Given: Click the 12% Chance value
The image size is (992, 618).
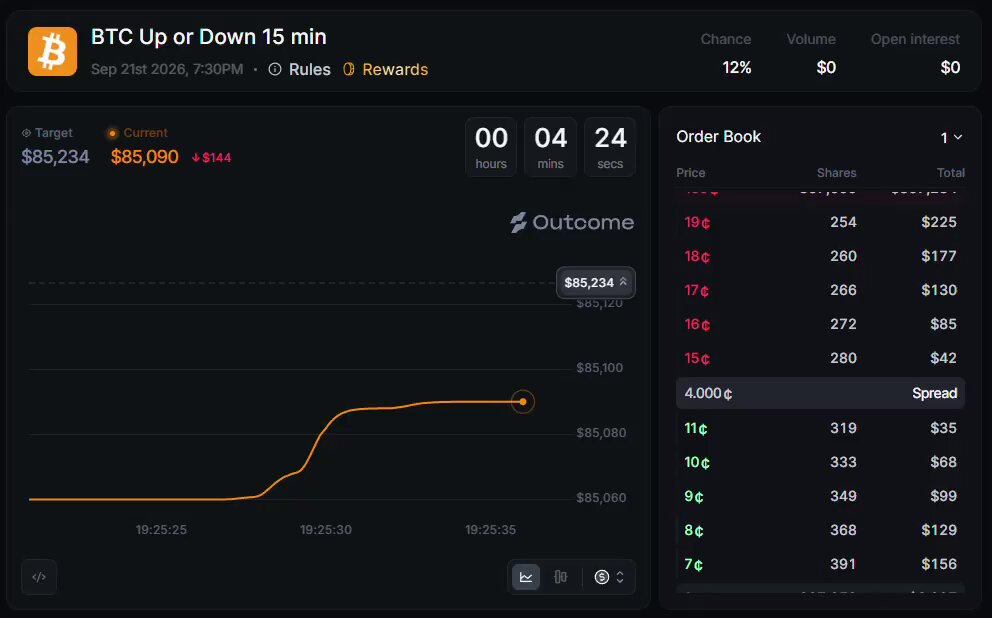Looking at the screenshot, I should [x=736, y=68].
